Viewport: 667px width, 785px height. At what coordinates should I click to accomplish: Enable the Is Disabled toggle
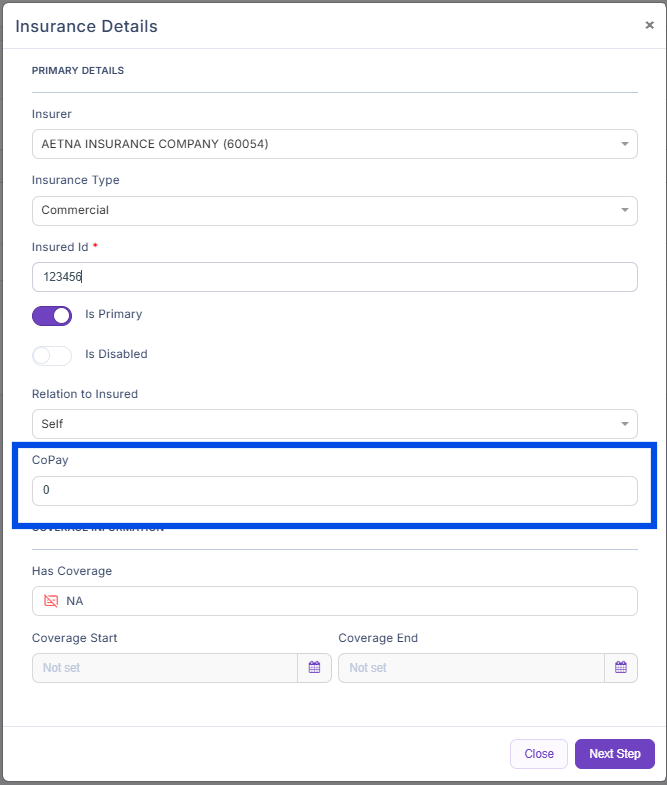click(52, 355)
